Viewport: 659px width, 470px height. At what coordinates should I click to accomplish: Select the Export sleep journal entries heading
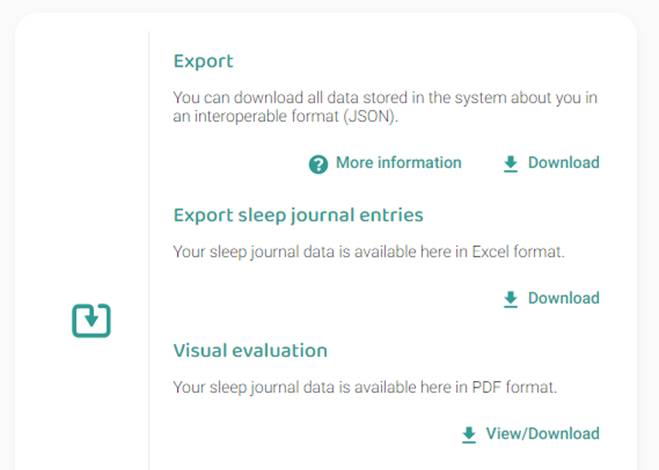[x=298, y=215]
